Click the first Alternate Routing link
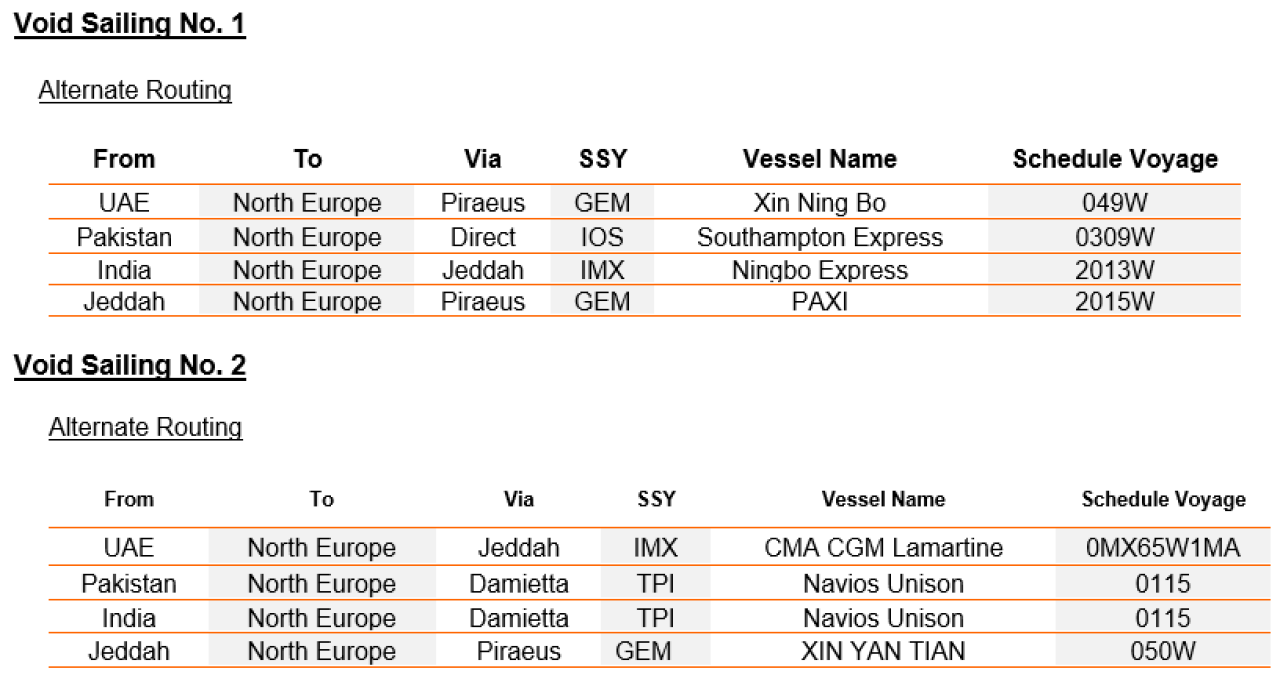Image resolution: width=1280 pixels, height=682 pixels. click(135, 90)
